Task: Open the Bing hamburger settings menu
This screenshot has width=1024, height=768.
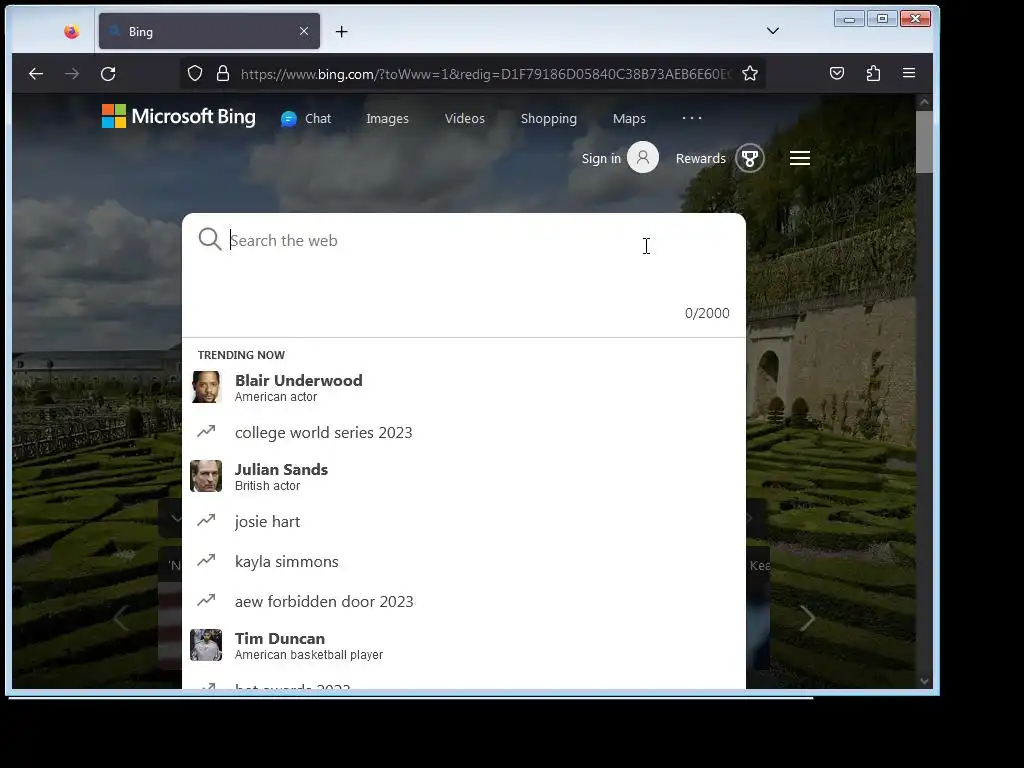Action: click(800, 158)
